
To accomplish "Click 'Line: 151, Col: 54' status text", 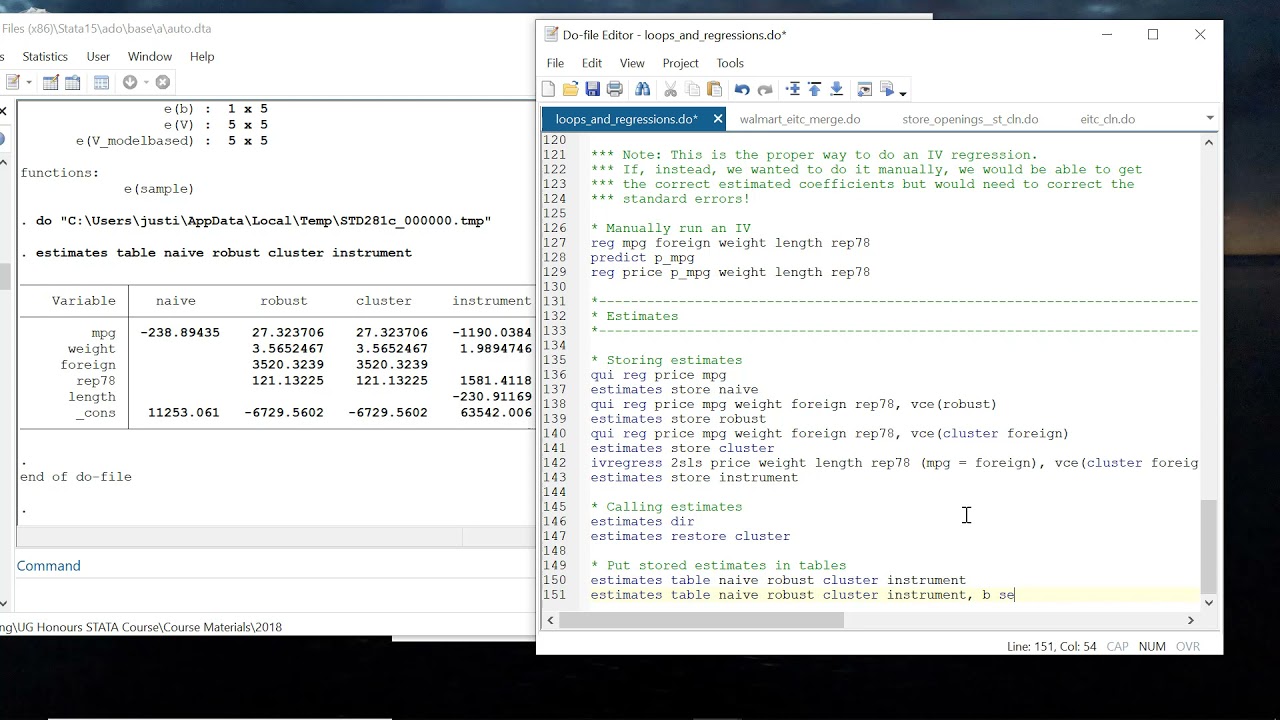I will pyautogui.click(x=1051, y=647).
